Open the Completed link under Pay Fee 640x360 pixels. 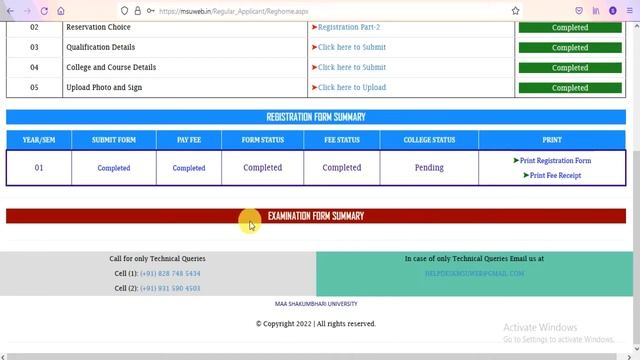[189, 168]
